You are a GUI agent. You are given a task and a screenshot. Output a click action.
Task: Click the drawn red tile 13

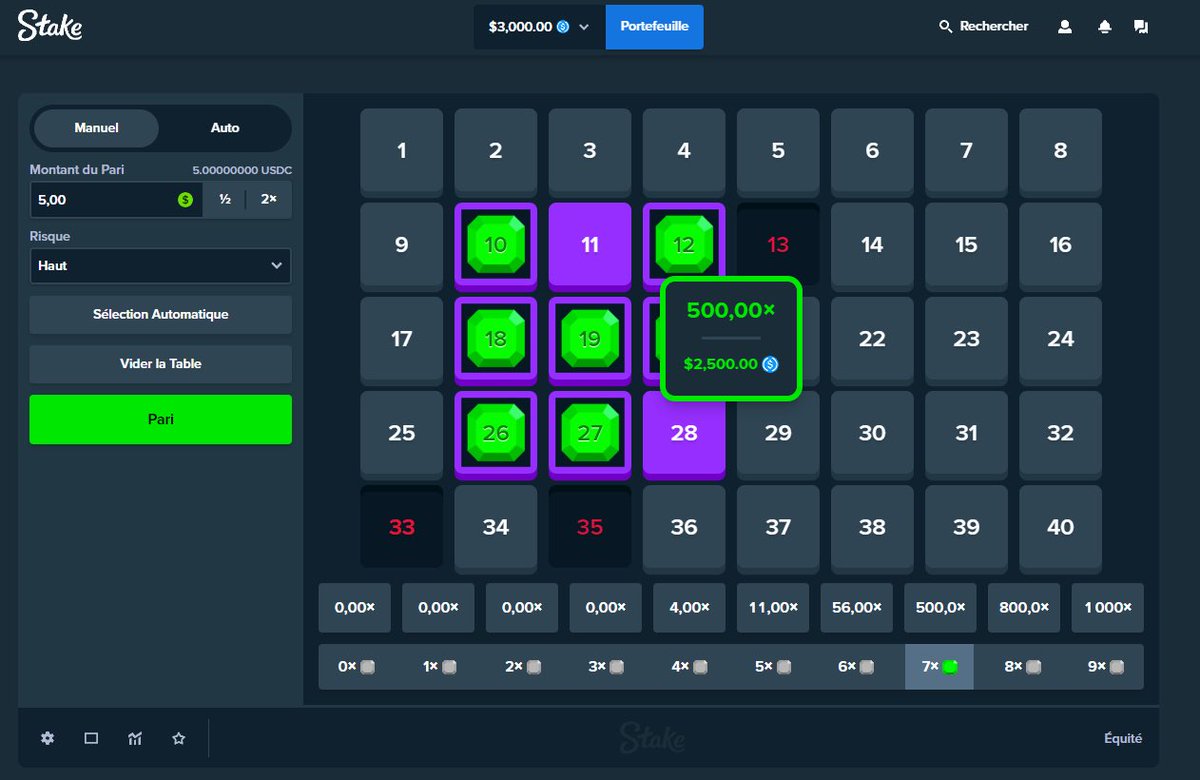click(778, 244)
